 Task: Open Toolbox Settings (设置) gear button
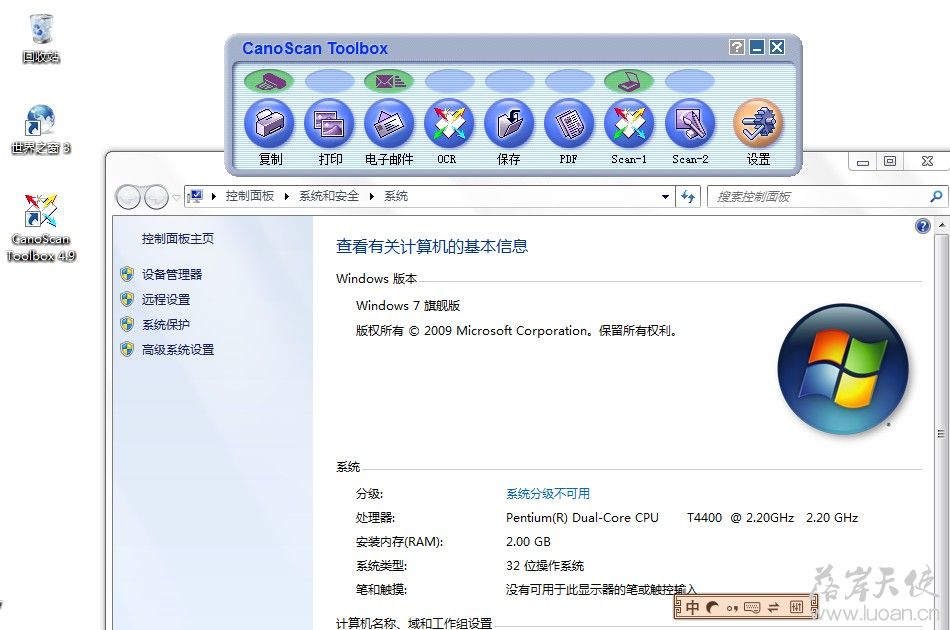(758, 124)
